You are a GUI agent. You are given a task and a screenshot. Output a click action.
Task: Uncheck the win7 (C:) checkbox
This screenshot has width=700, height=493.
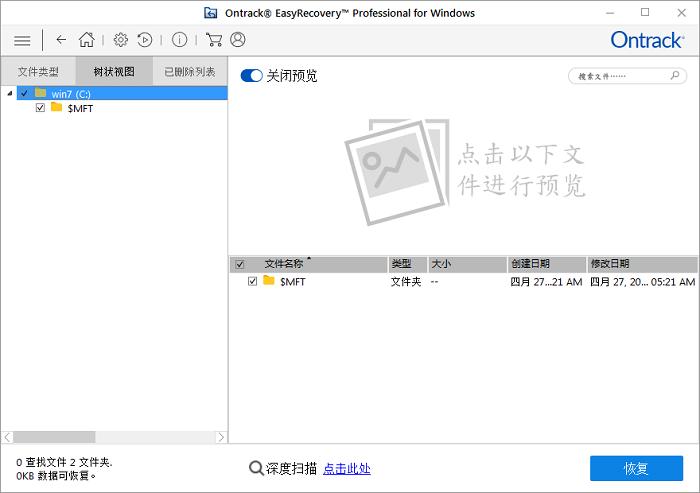pos(24,93)
